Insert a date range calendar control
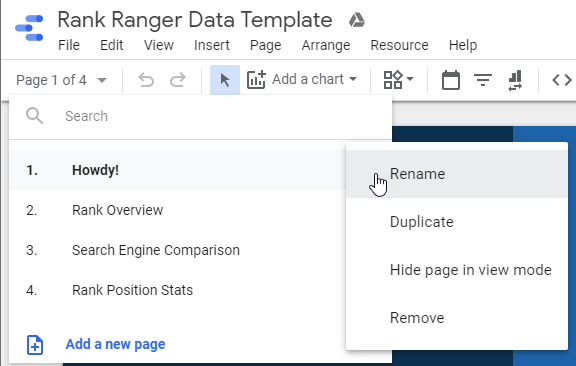This screenshot has width=576, height=366. [451, 80]
